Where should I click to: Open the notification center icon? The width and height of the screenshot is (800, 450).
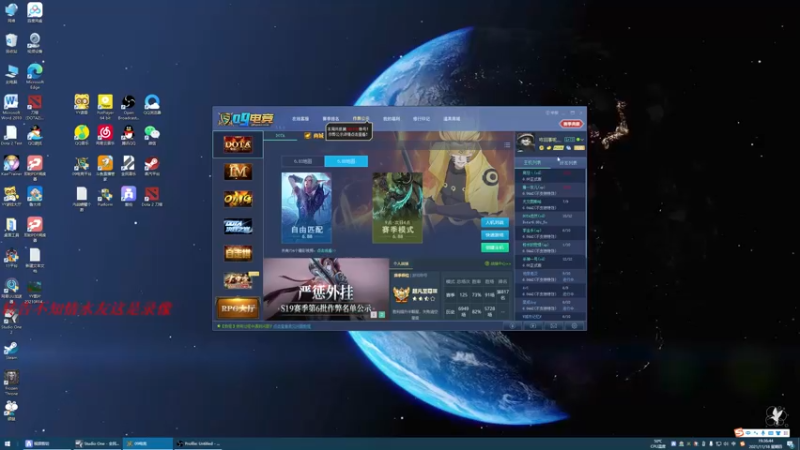point(791,444)
